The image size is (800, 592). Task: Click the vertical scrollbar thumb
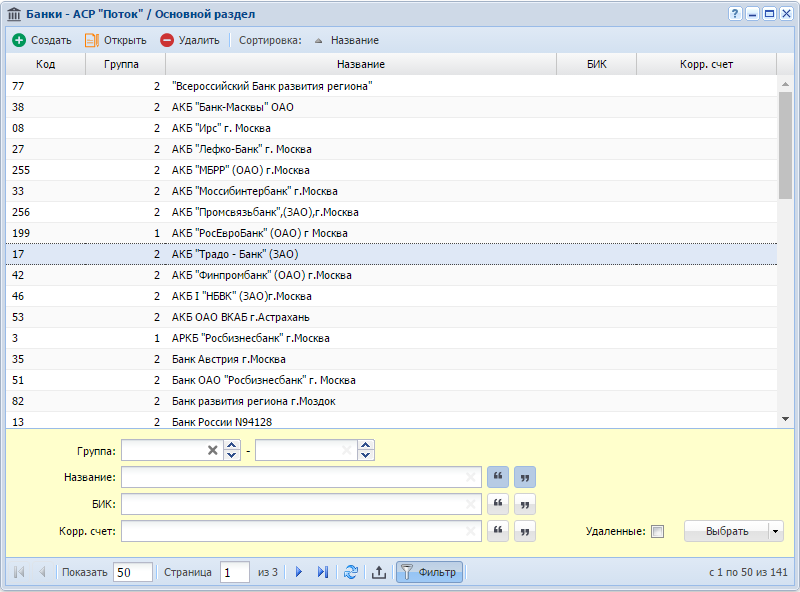coord(785,145)
